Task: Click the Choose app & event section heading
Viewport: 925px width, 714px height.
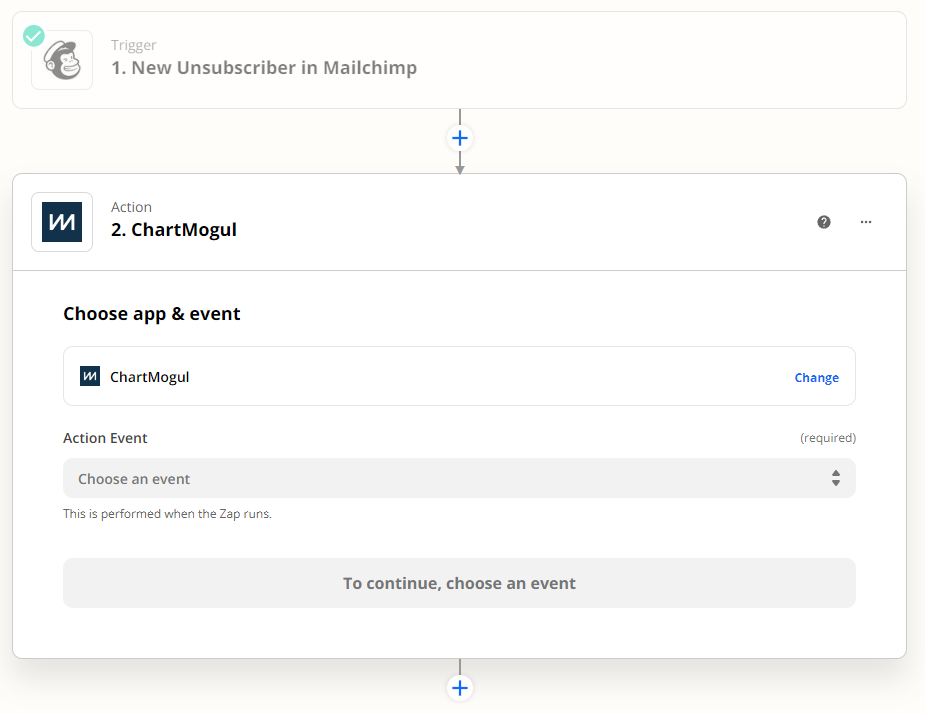Action: (152, 314)
